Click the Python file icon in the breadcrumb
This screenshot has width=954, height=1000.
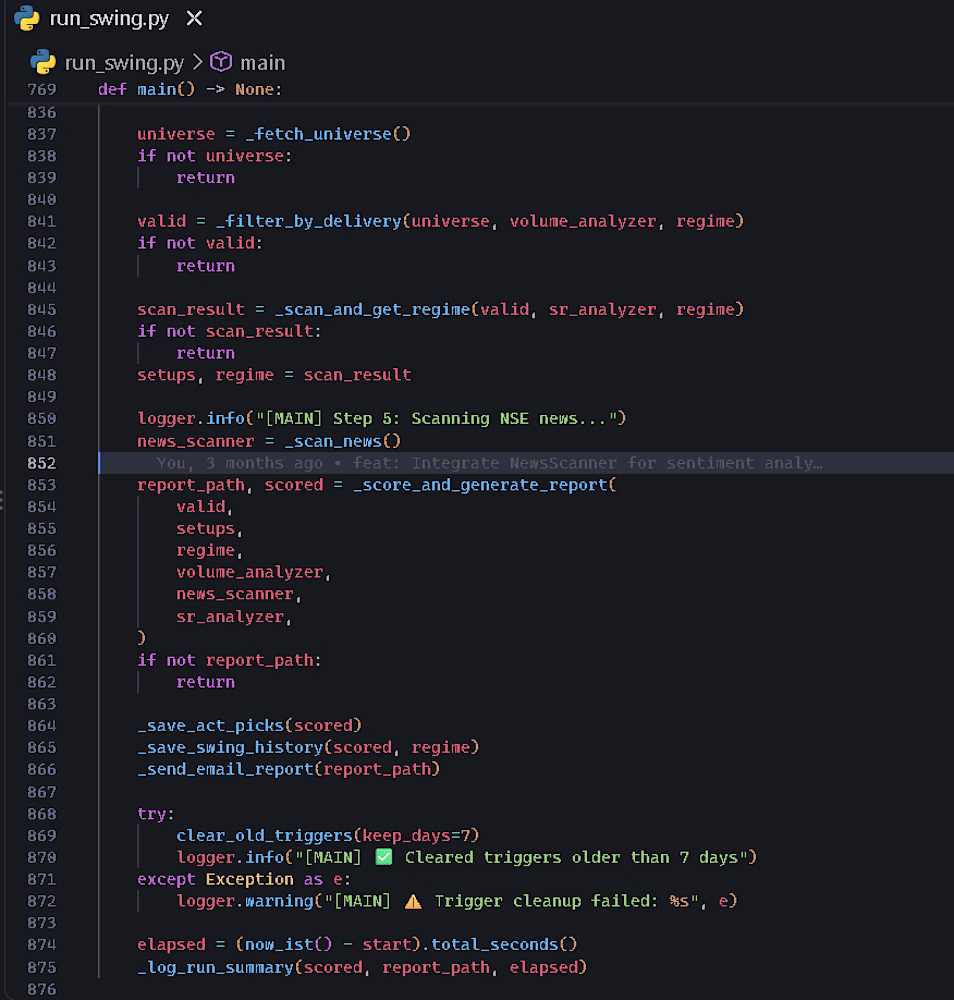pyautogui.click(x=43, y=62)
